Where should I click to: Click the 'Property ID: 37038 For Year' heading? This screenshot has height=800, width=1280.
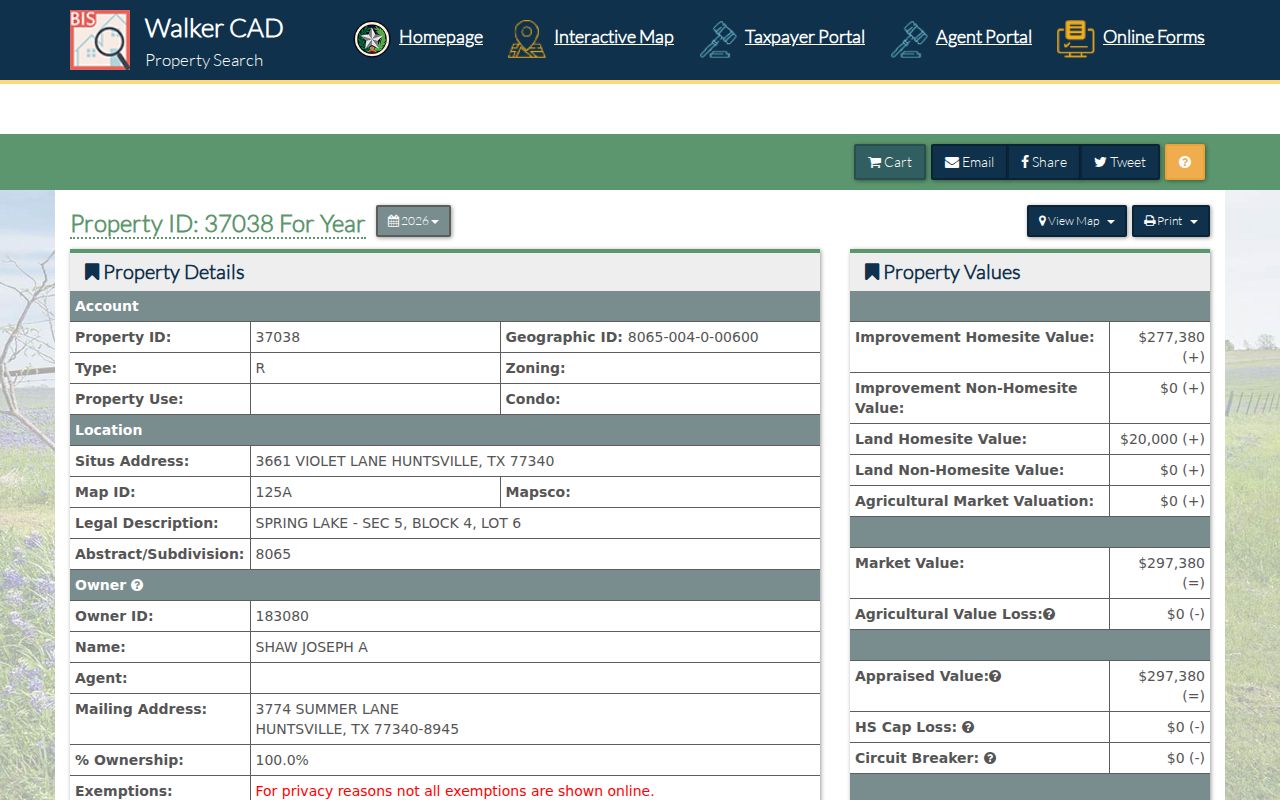(x=218, y=224)
